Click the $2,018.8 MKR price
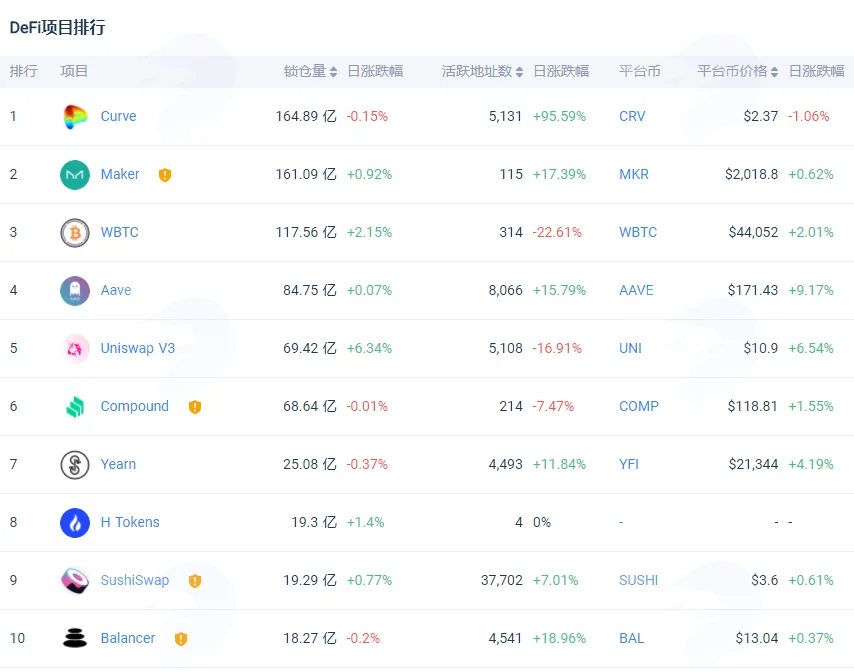Viewport: 854px width, 672px height. [751, 174]
